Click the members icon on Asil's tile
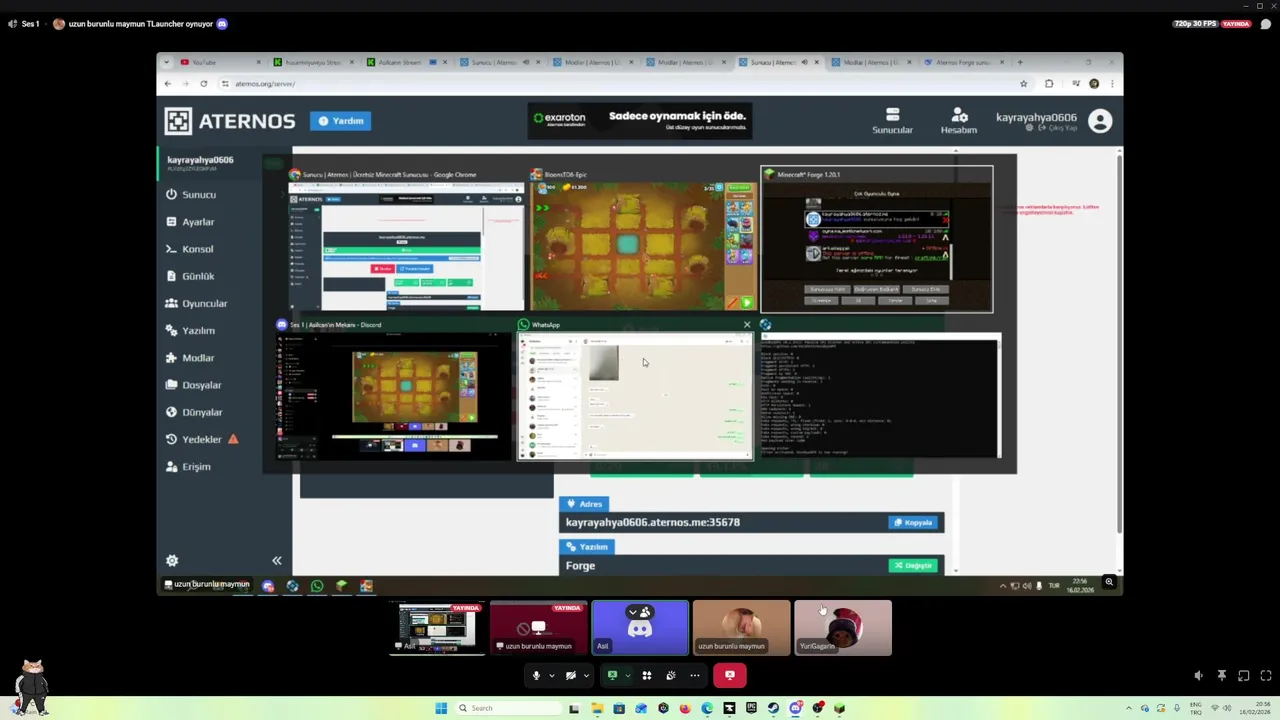The width and height of the screenshot is (1280, 720). [x=645, y=612]
